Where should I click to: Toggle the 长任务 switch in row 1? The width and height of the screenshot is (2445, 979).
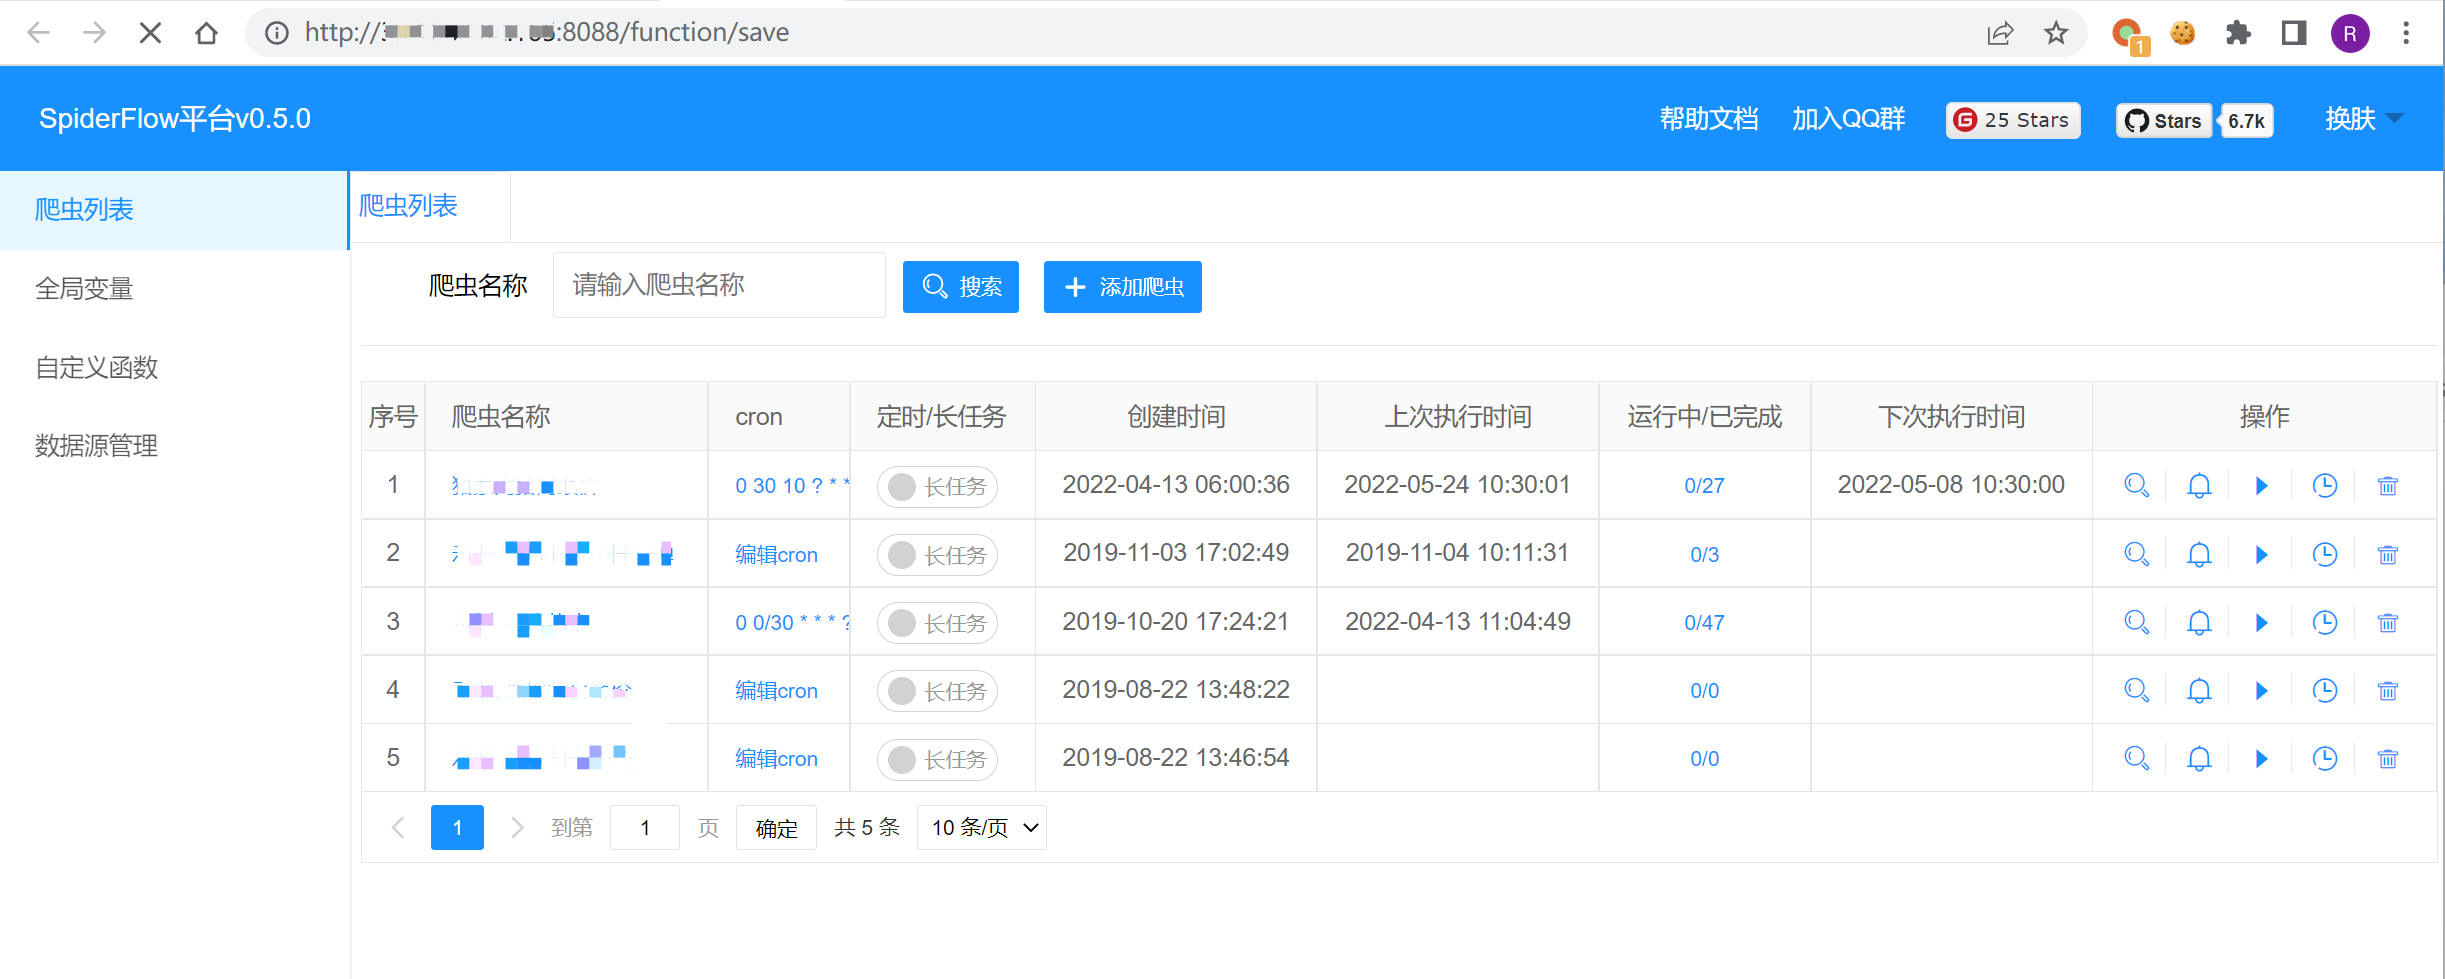point(936,487)
